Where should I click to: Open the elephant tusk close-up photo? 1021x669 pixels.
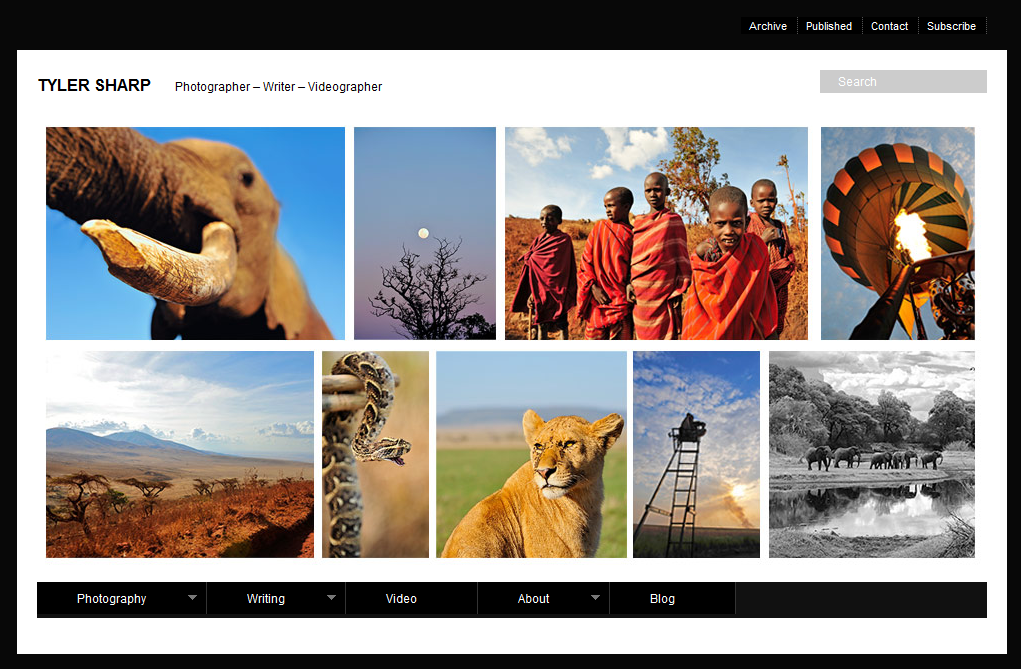195,233
